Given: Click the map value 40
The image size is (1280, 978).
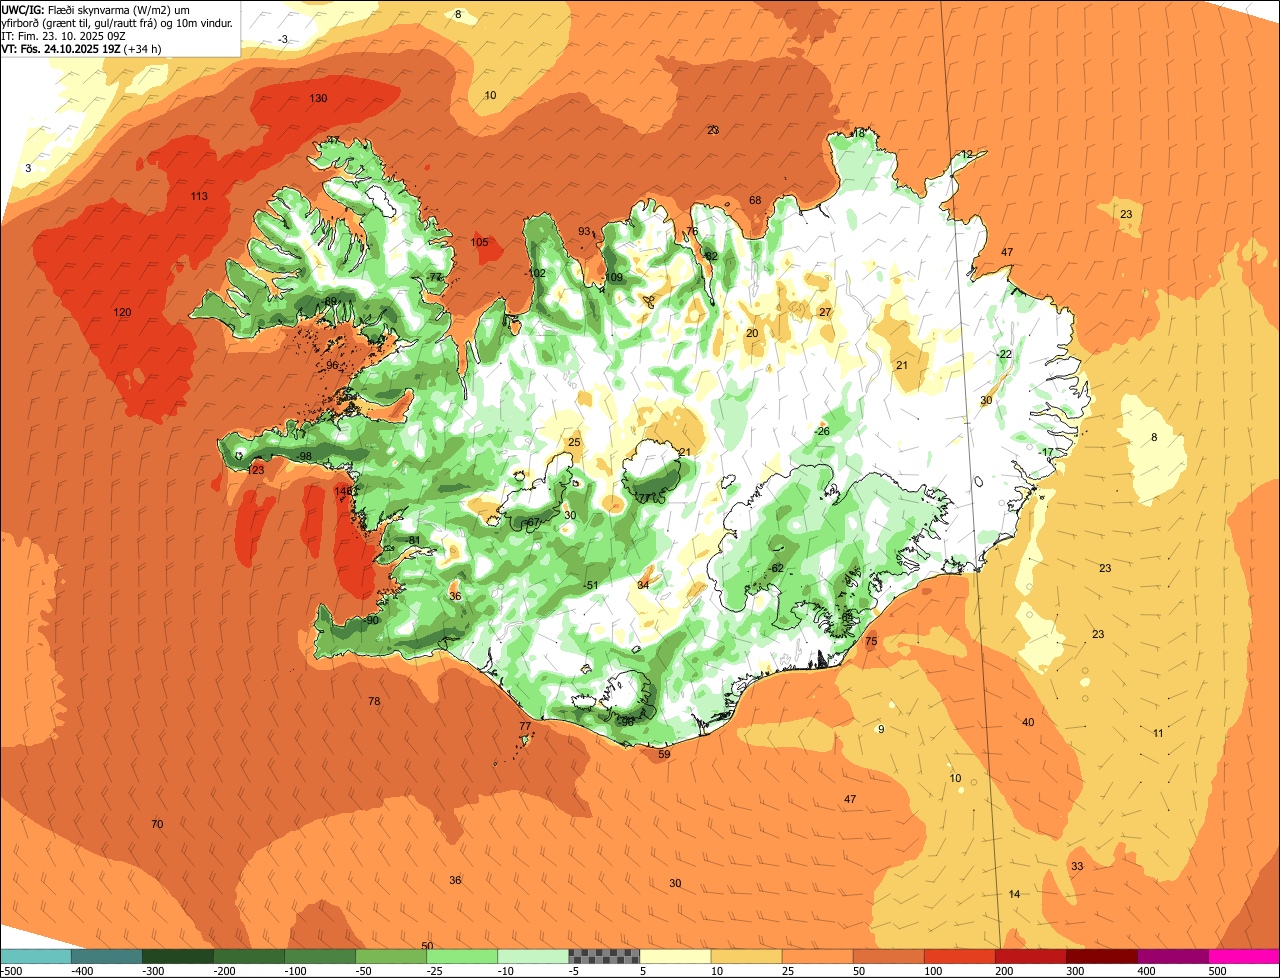Looking at the screenshot, I should (x=1028, y=722).
